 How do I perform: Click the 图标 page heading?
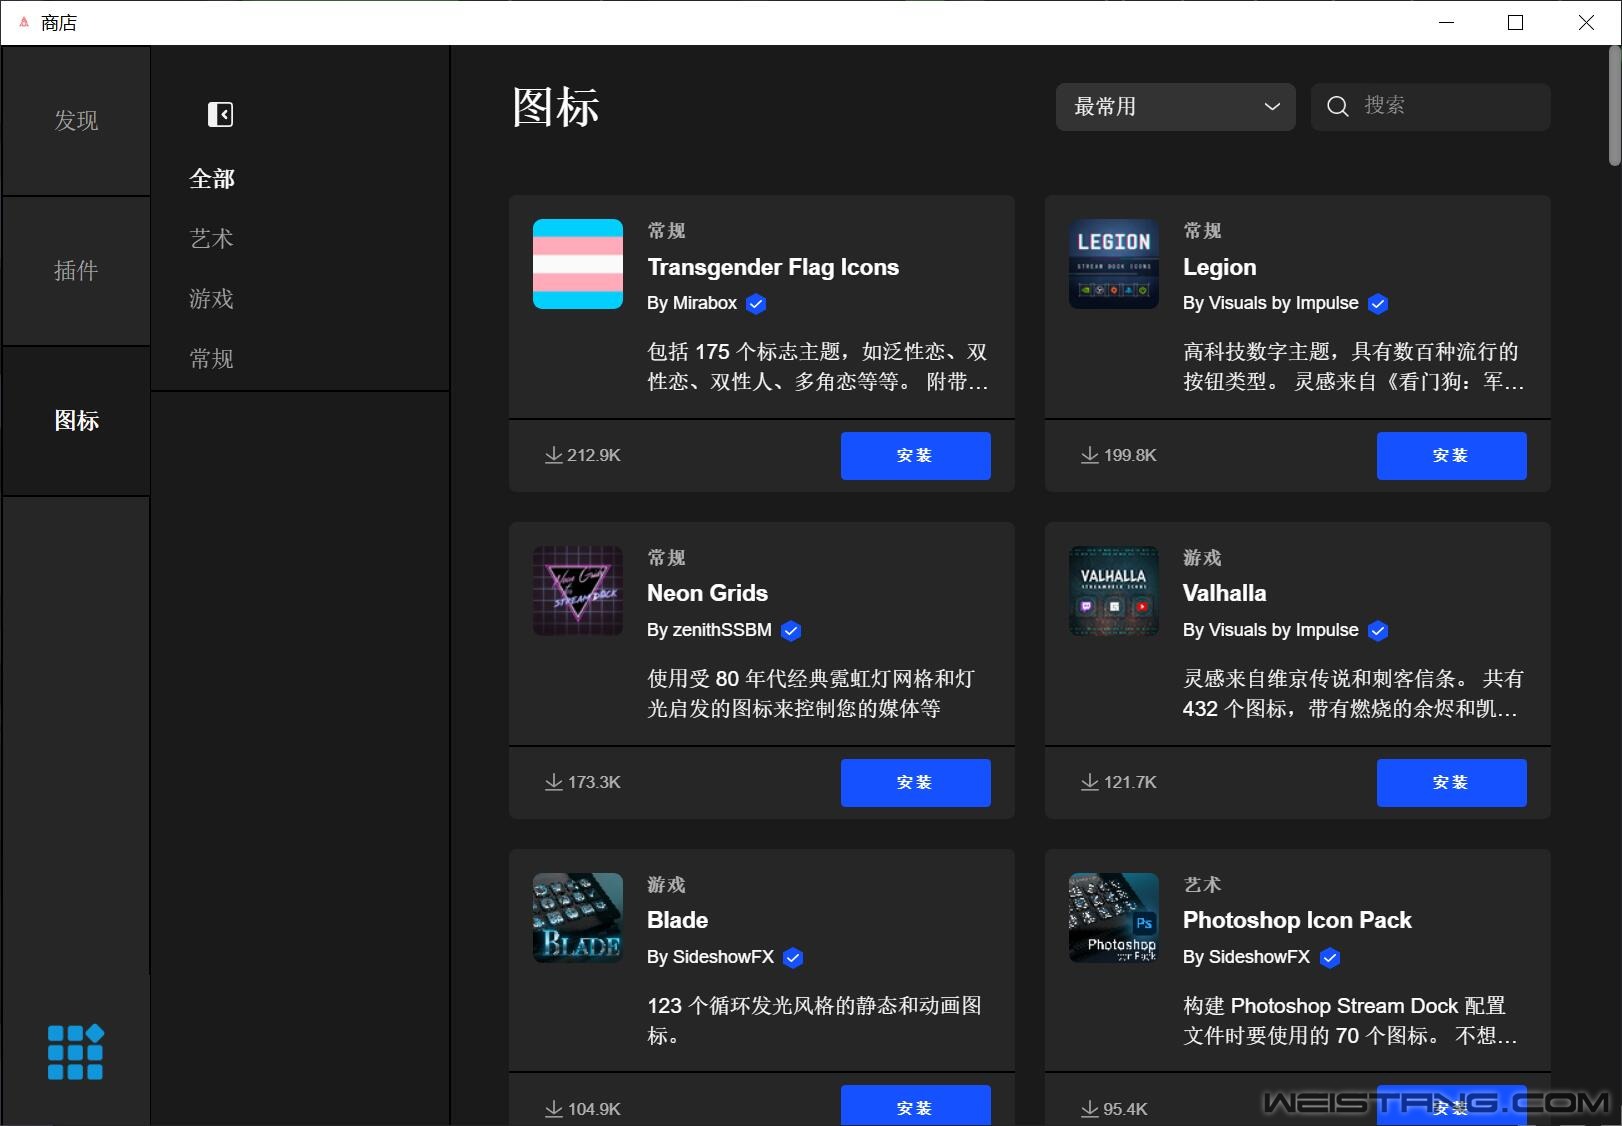[556, 107]
